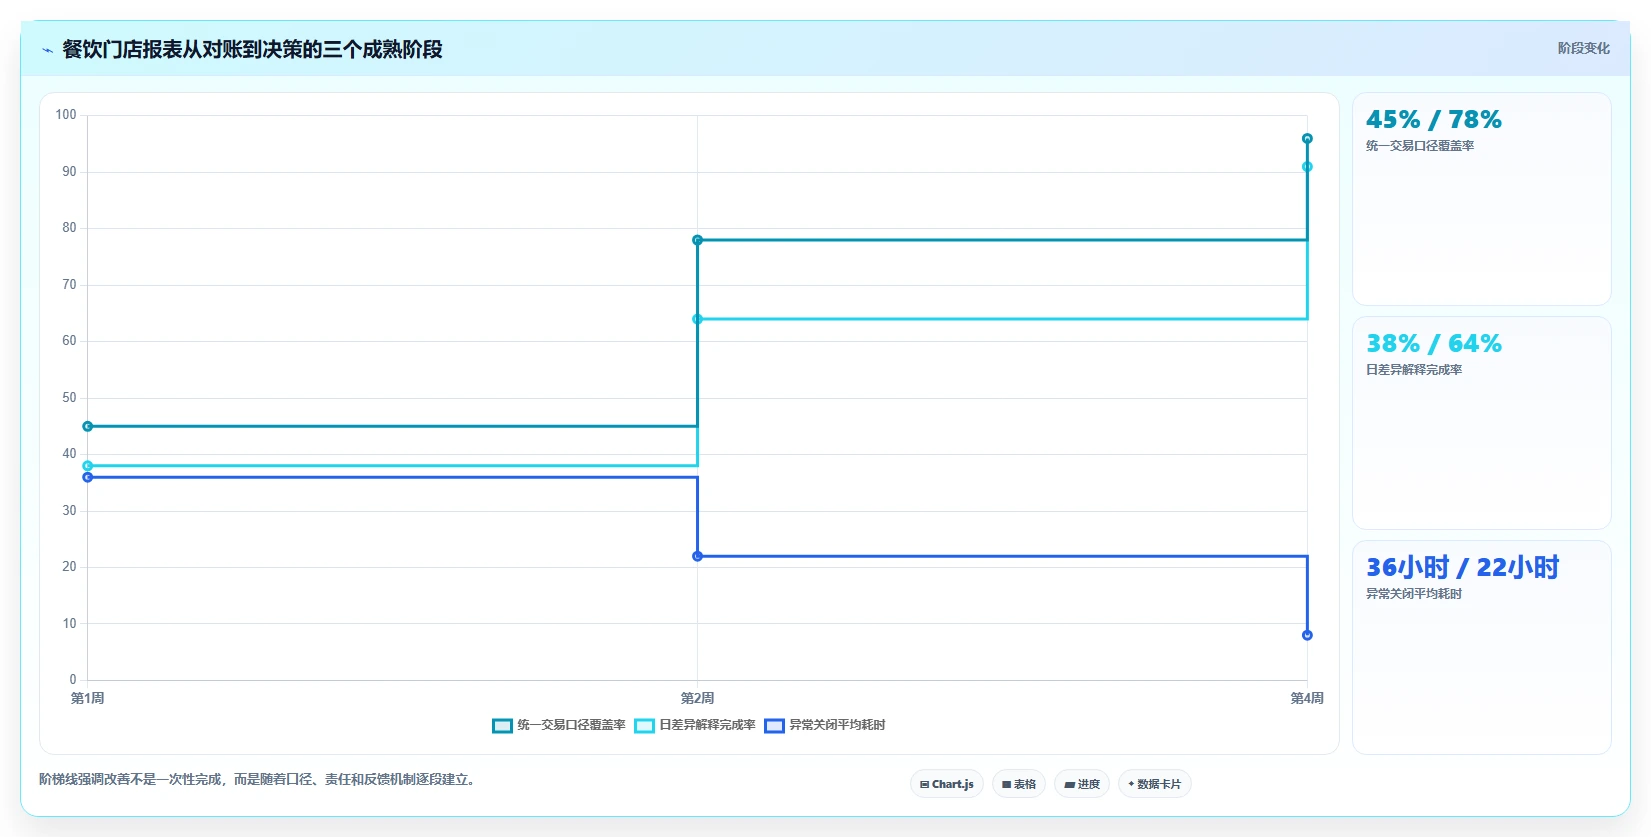1651x837 pixels.
Task: Click the 第1周 data point at 45
Action: [87, 426]
